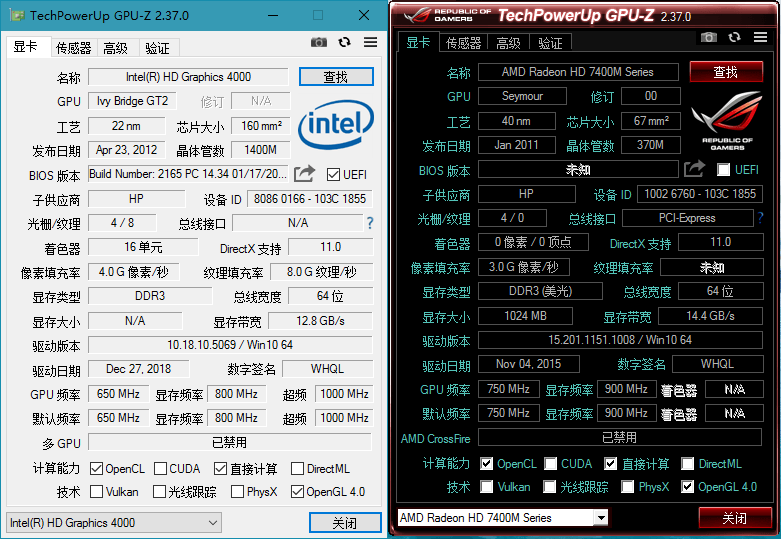Image resolution: width=781 pixels, height=539 pixels.
Task: Enable the CUDA checkbox in the ROG window
Action: click(550, 464)
